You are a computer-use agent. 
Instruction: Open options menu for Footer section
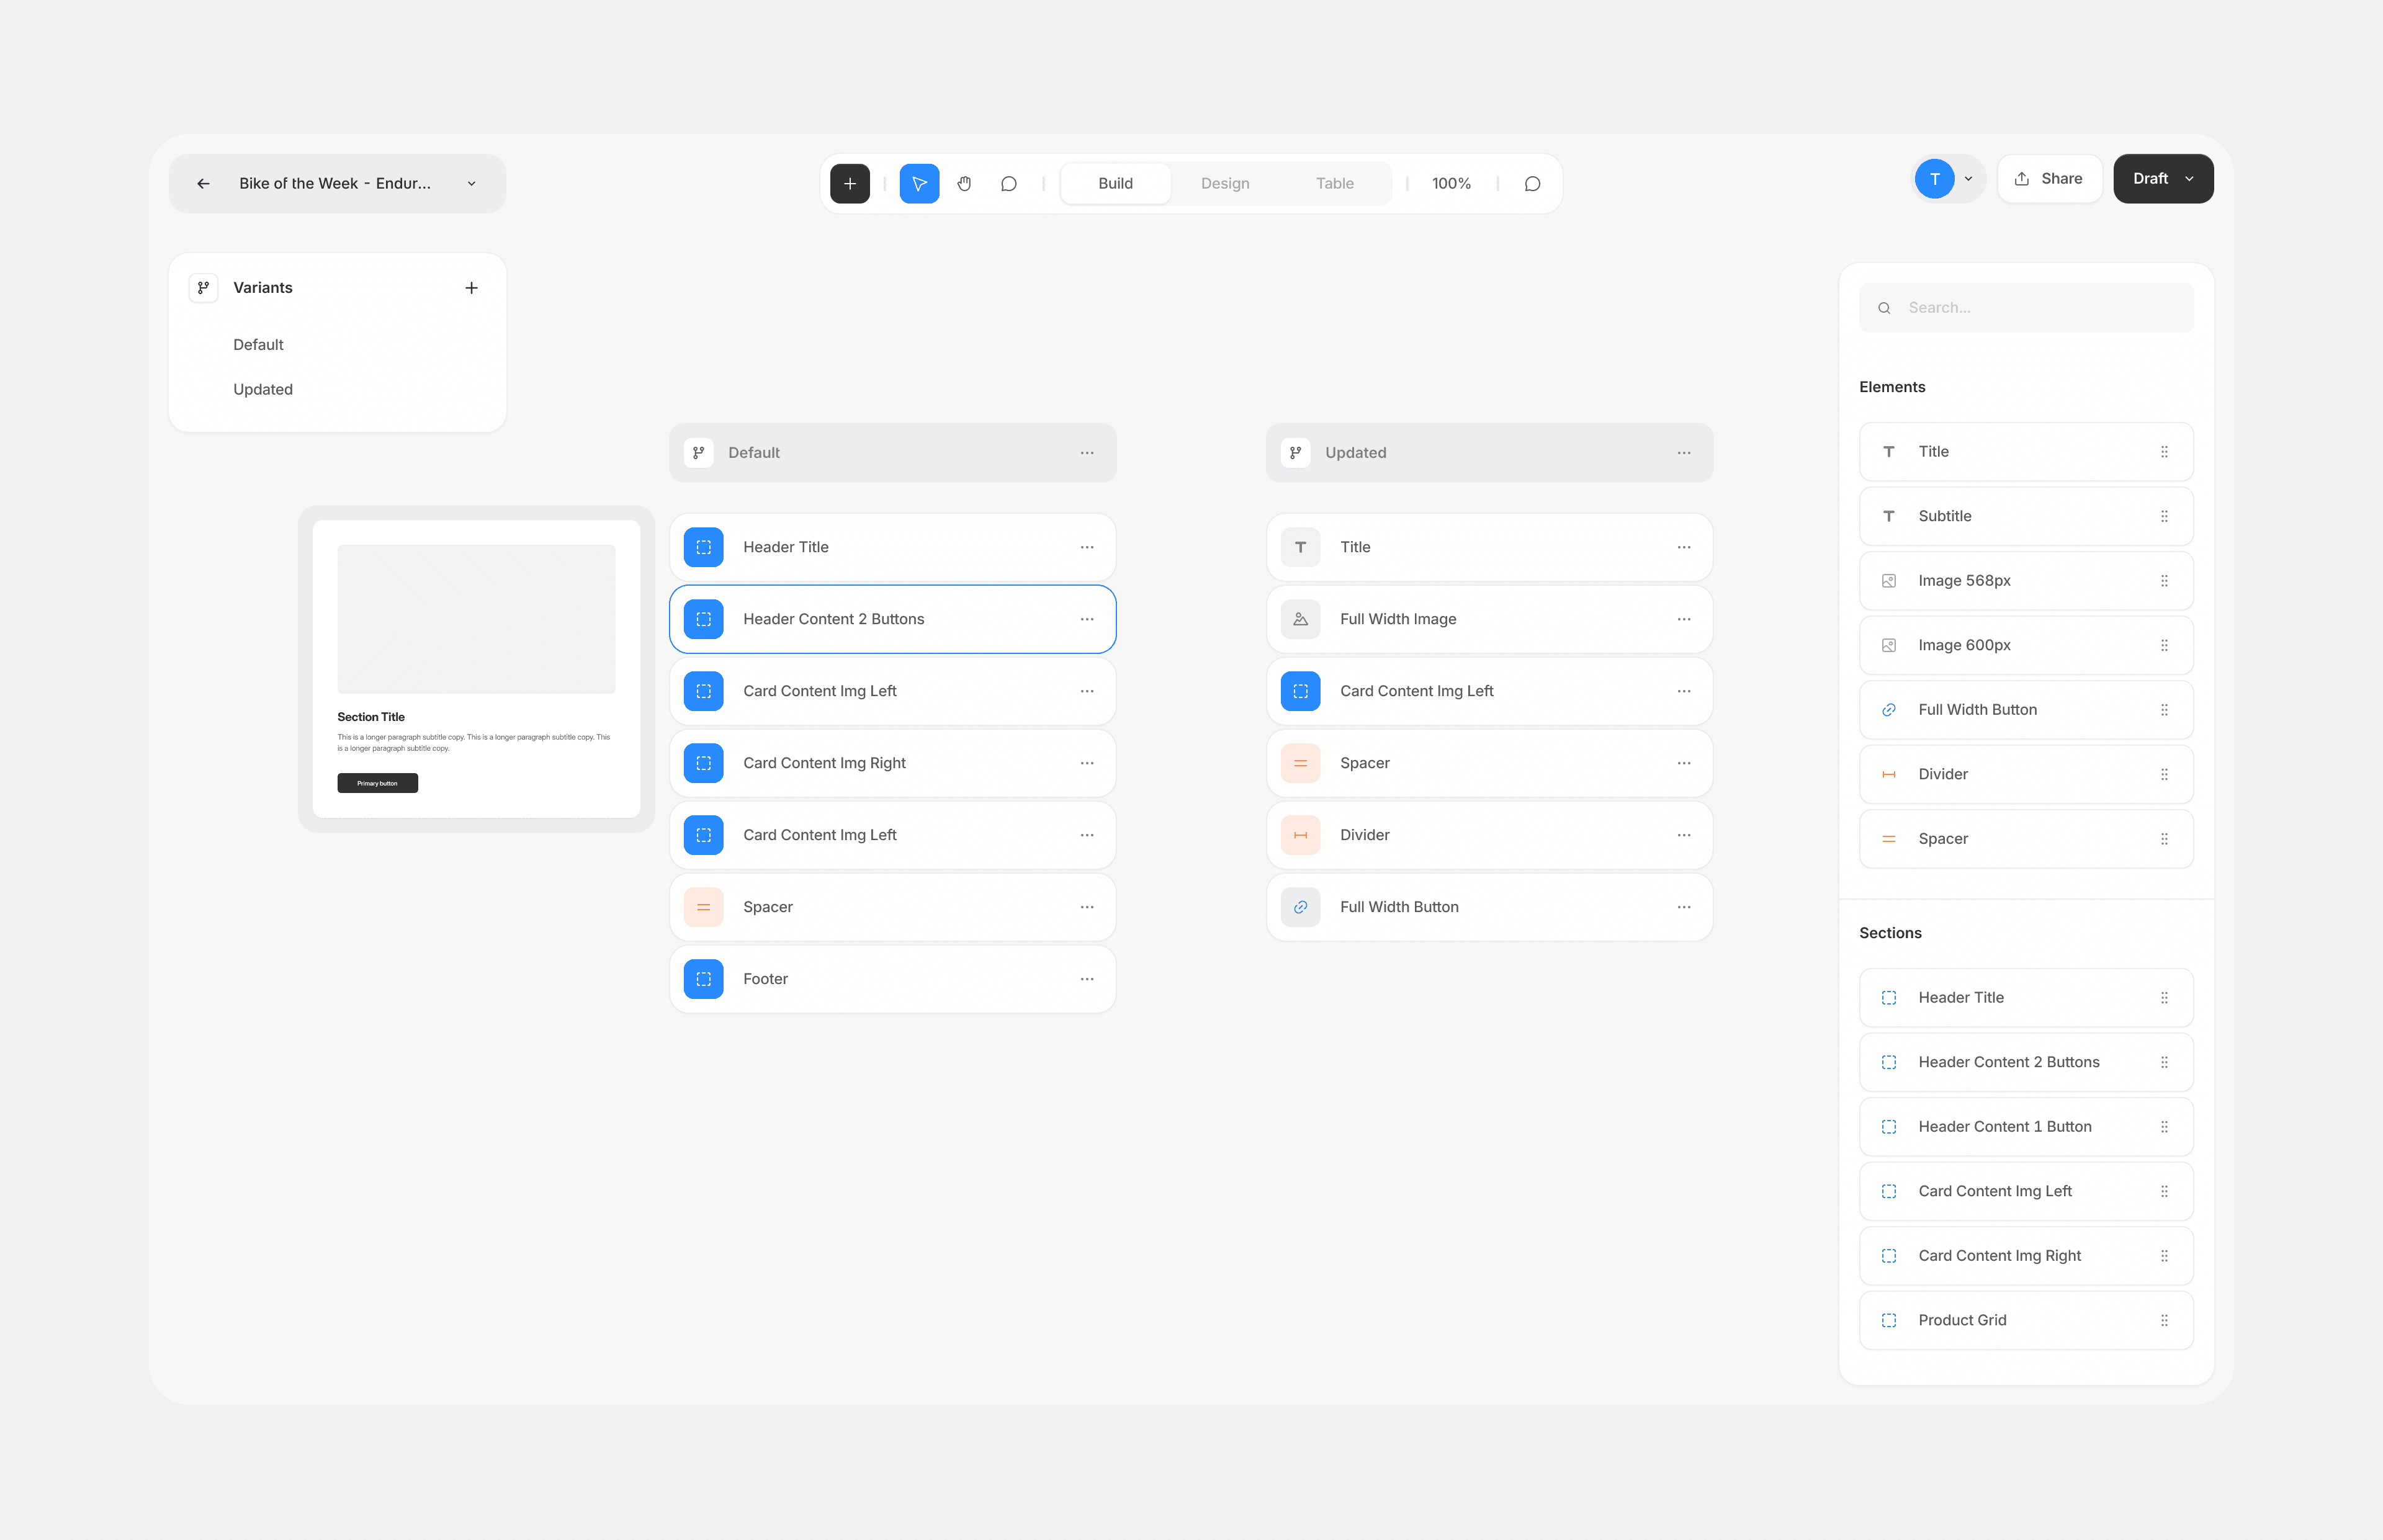1087,979
